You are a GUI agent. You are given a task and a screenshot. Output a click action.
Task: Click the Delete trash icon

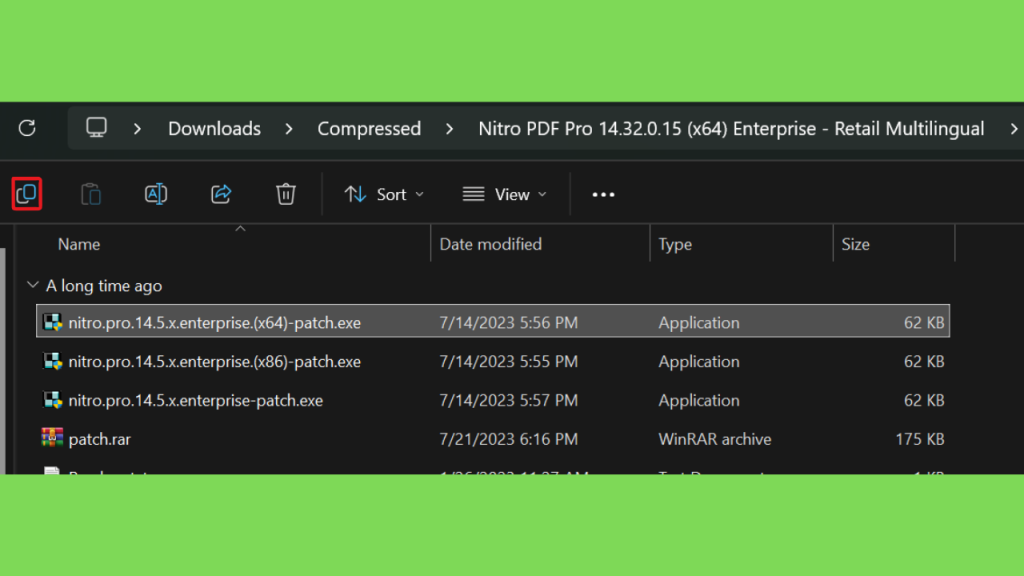click(285, 194)
